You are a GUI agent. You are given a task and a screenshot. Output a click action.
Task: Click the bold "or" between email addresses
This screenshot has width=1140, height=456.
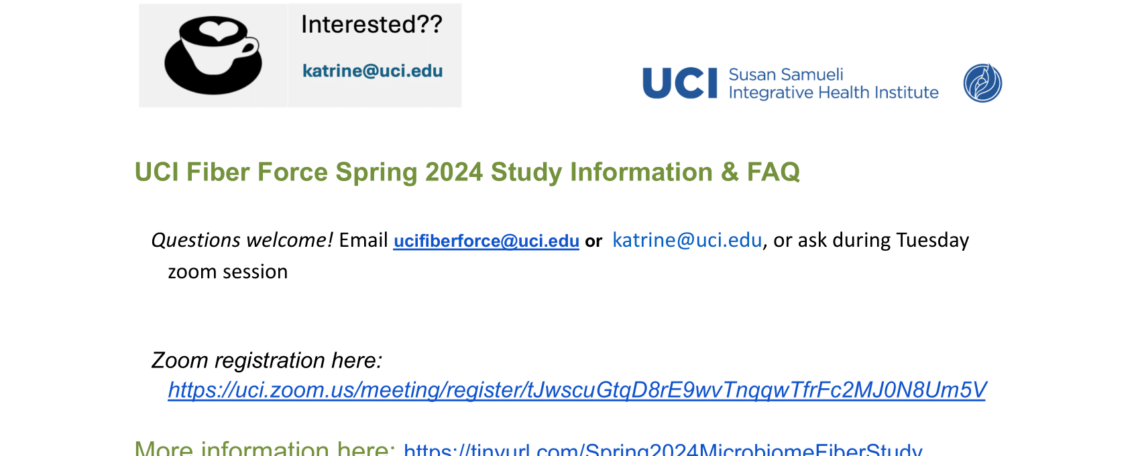[x=594, y=241]
